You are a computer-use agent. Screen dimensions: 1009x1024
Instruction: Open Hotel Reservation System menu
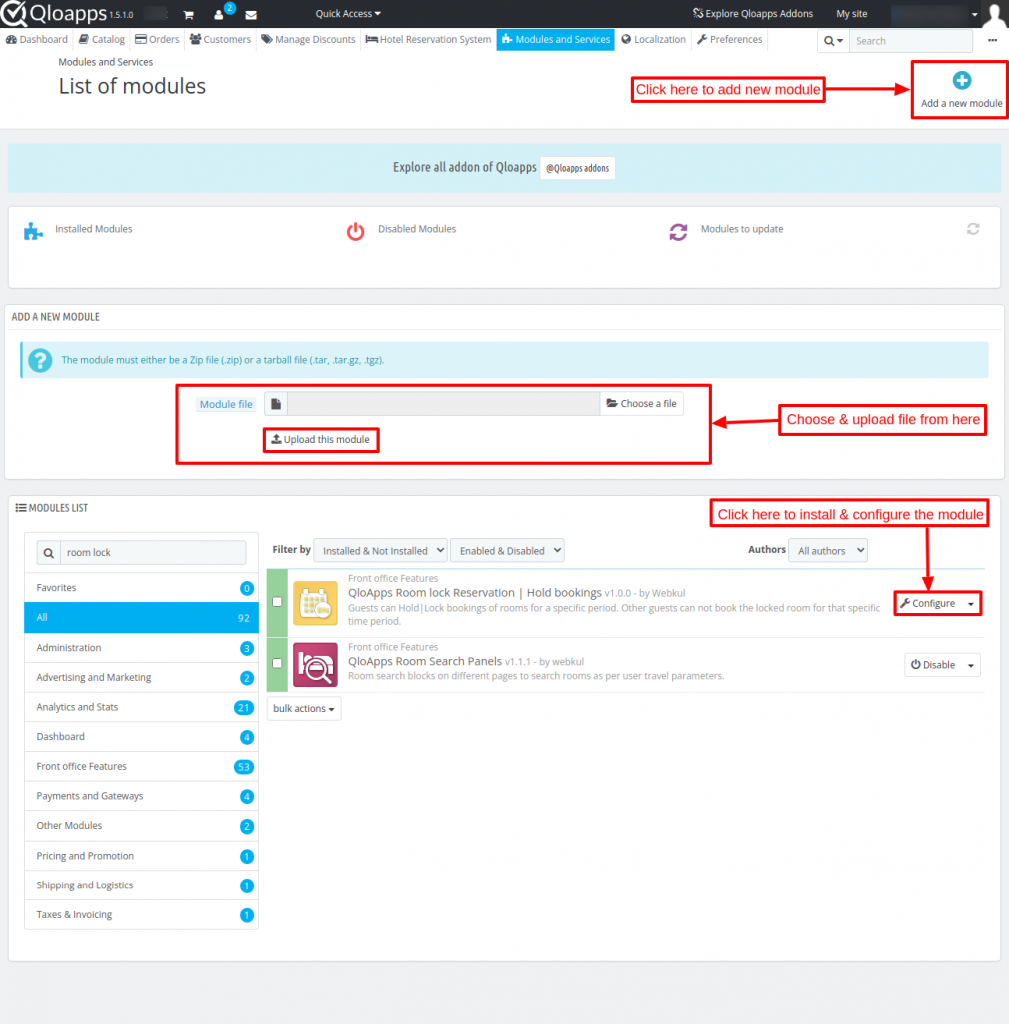tap(428, 39)
